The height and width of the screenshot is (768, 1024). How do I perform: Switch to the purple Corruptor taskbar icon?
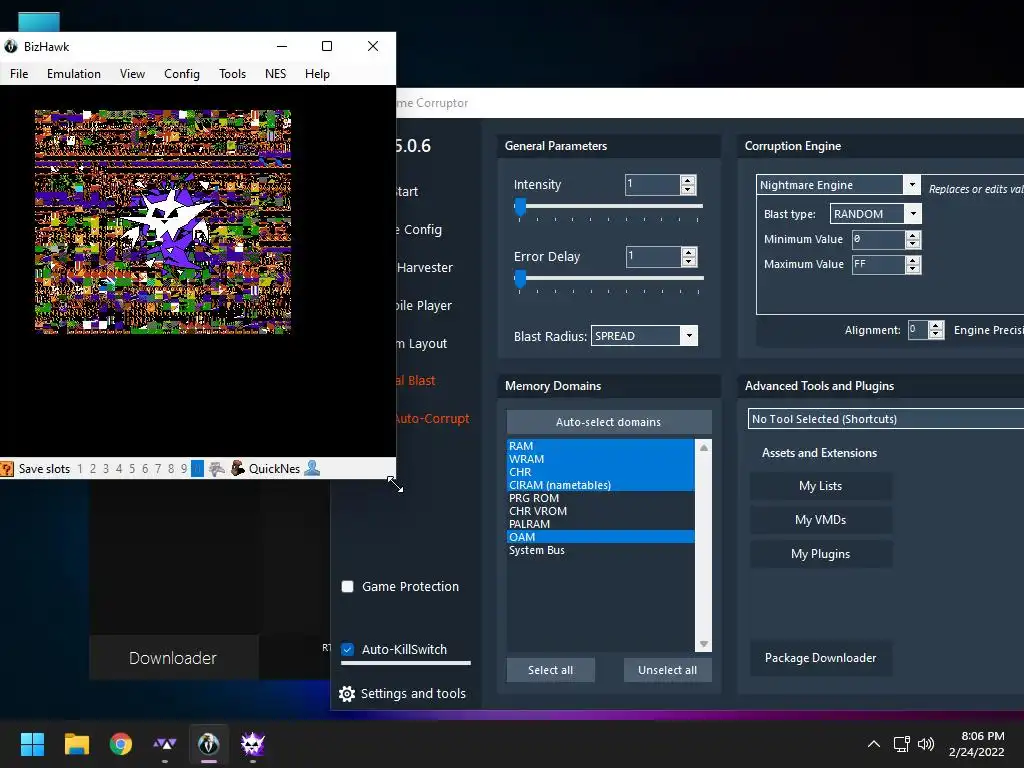pyautogui.click(x=253, y=744)
